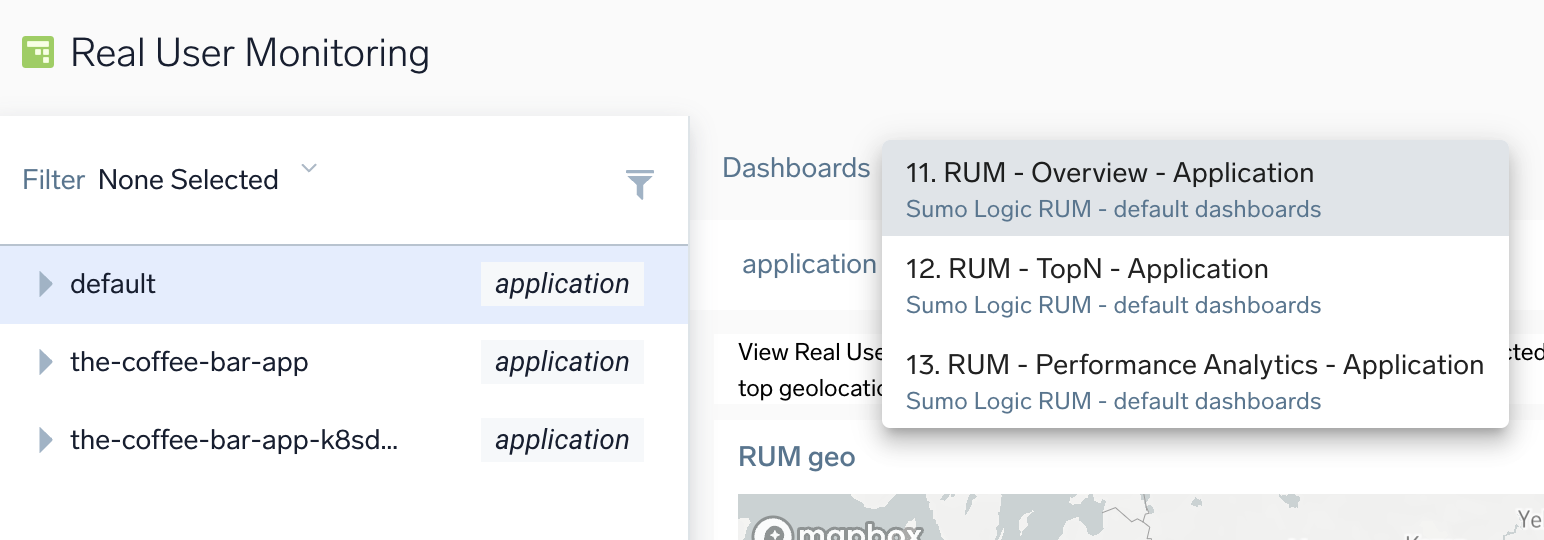Click the mapbox logo on the map

point(838,530)
